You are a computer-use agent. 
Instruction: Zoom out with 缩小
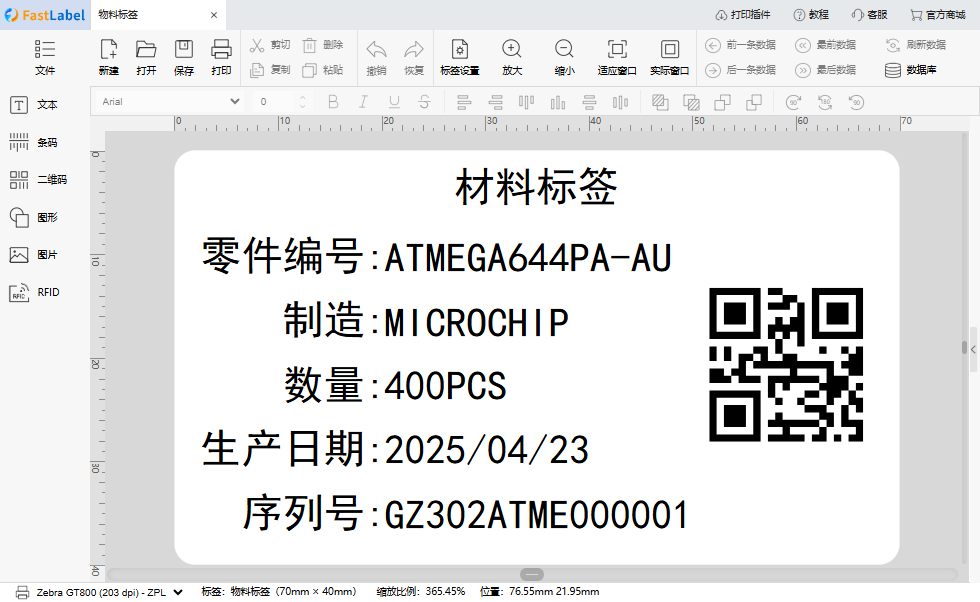[x=564, y=57]
